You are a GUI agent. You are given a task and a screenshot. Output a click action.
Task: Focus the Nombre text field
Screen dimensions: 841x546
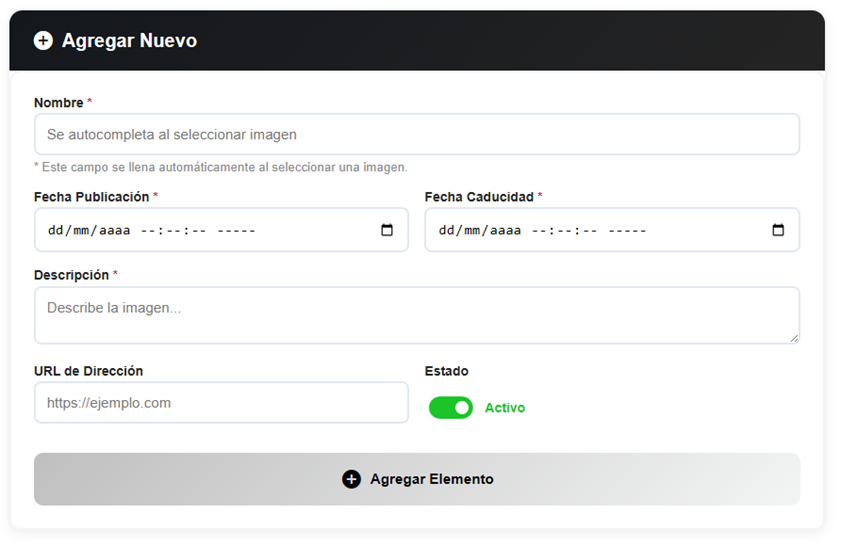[x=416, y=134]
